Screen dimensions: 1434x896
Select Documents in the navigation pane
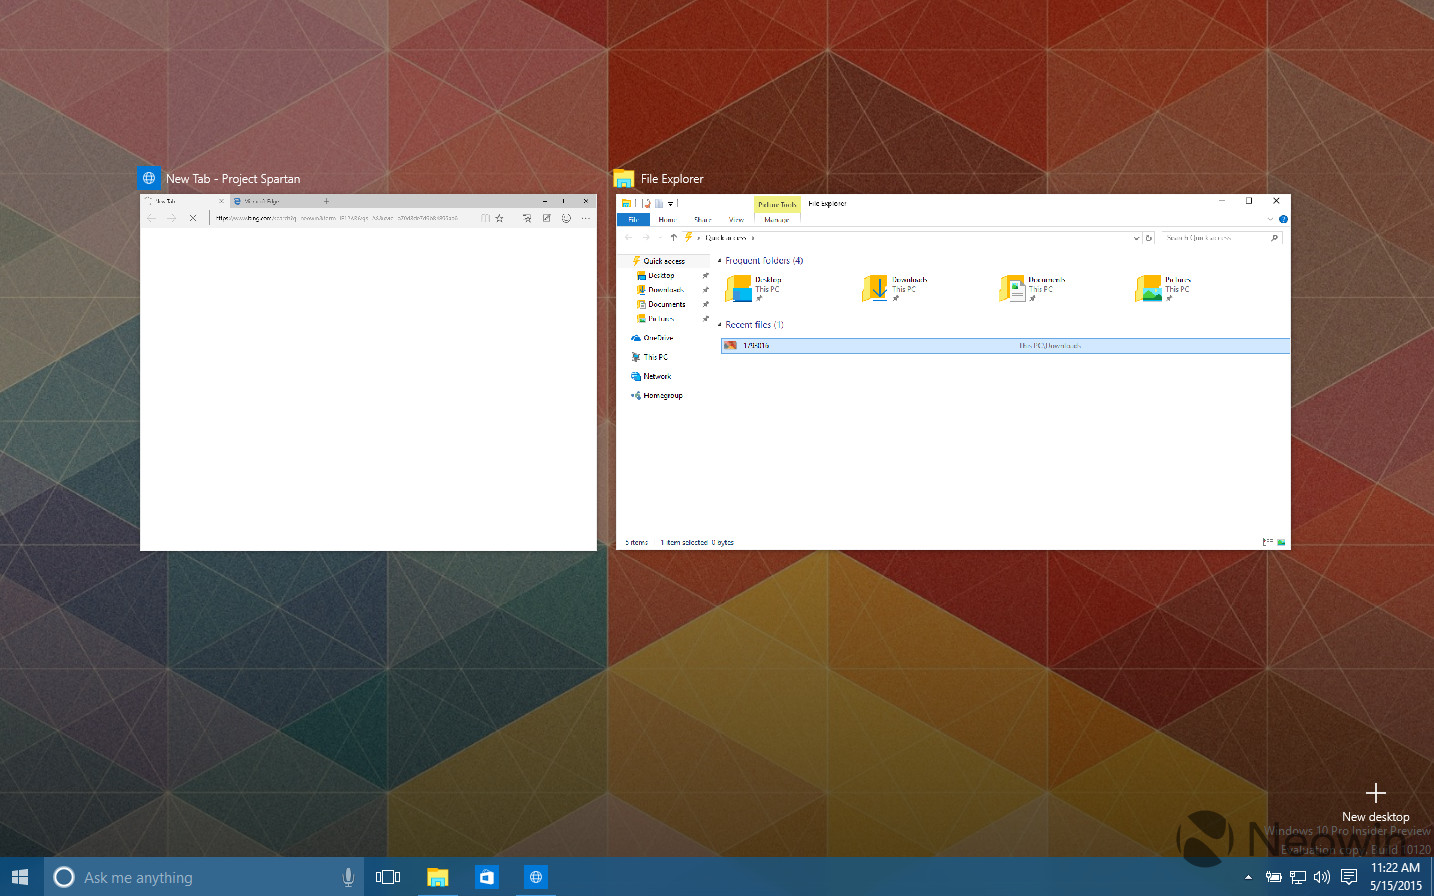666,304
